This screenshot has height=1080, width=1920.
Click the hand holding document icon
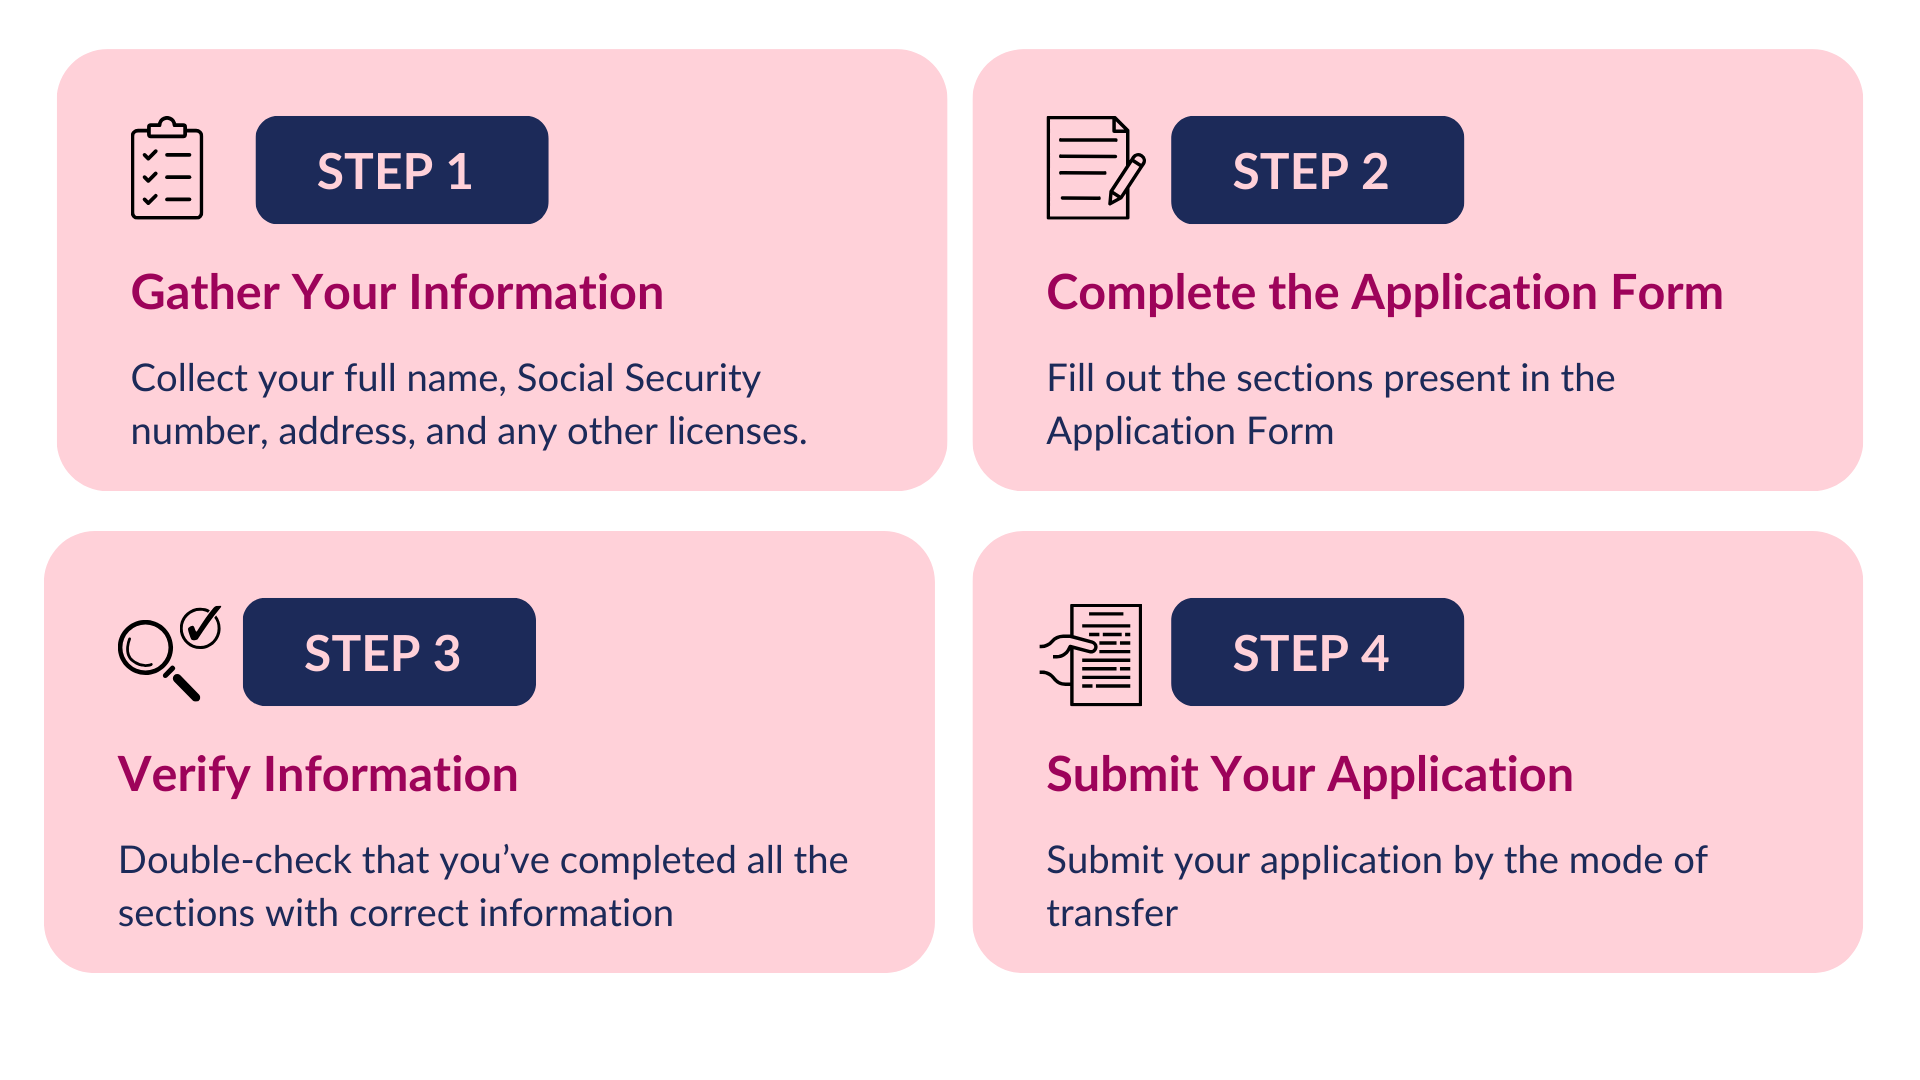pyautogui.click(x=1093, y=654)
